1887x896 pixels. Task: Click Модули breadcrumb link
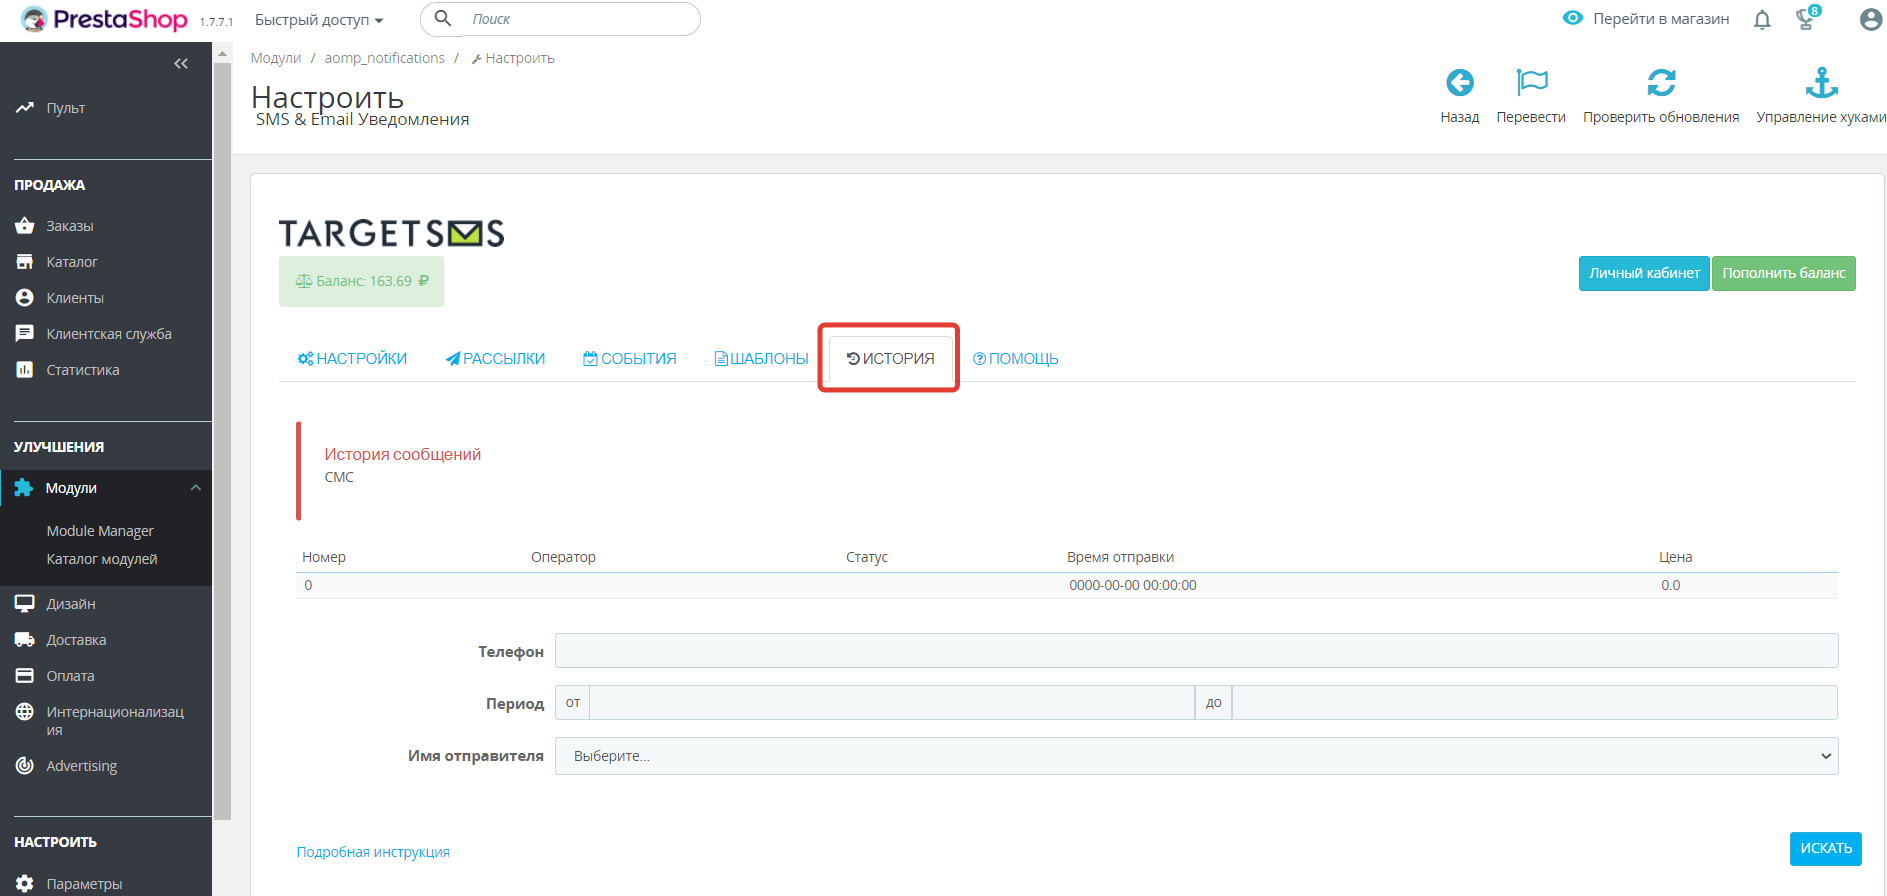tap(275, 58)
